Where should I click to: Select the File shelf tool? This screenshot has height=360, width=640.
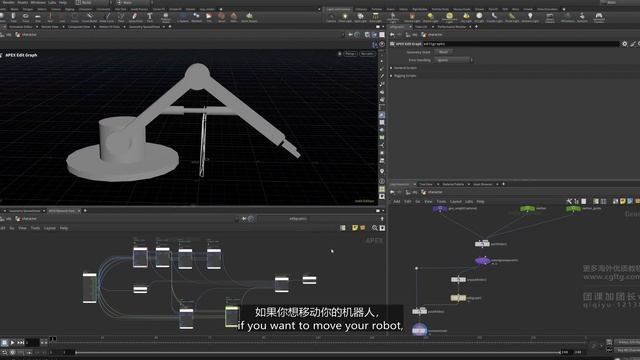tap(209, 17)
